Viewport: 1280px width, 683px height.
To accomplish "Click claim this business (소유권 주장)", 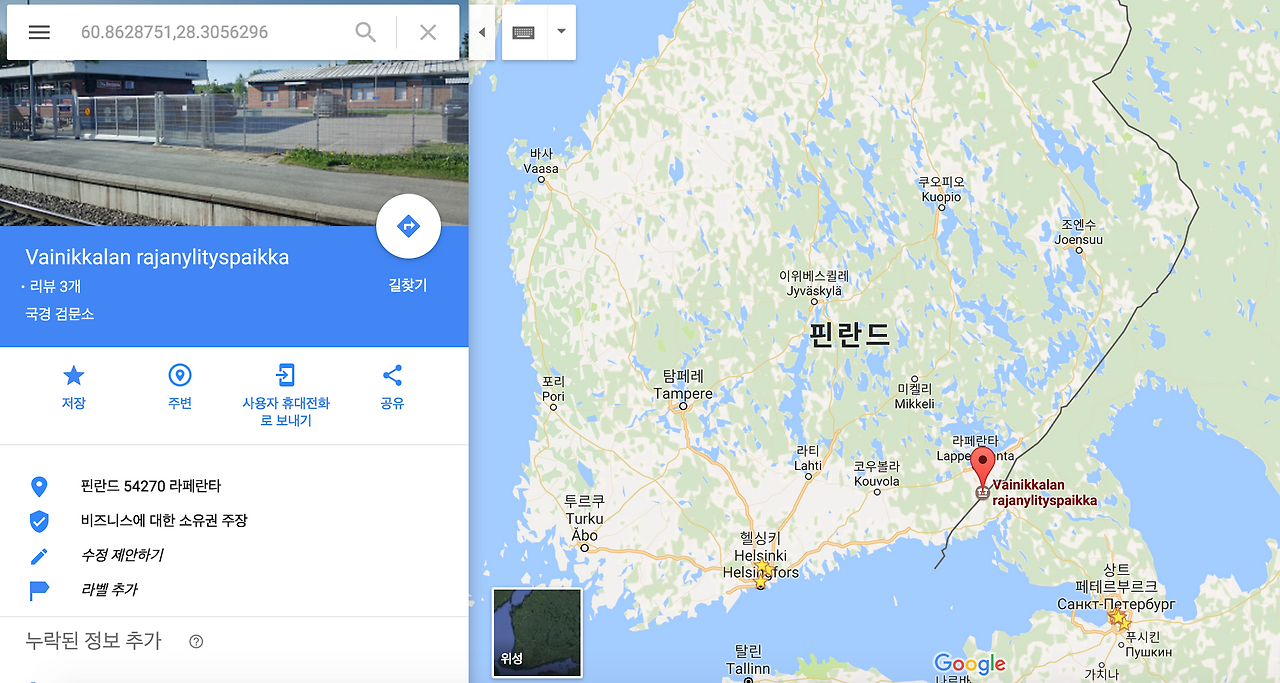I will coord(164,520).
